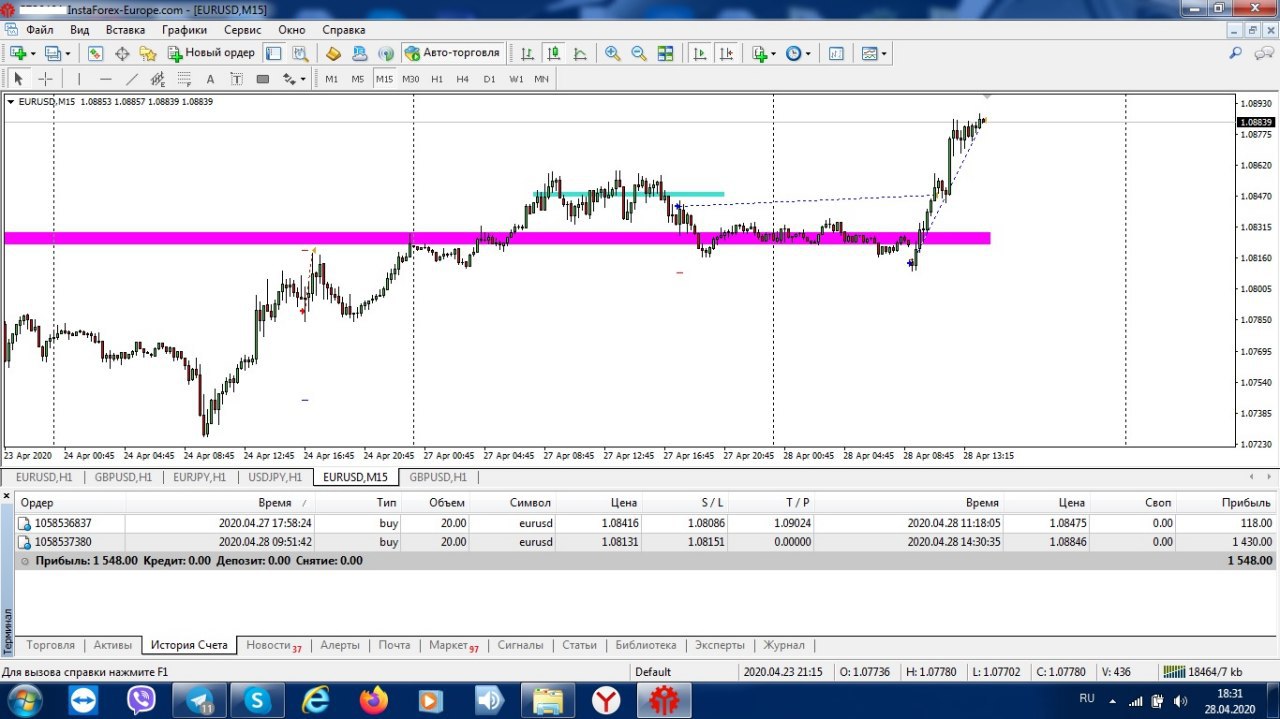The width and height of the screenshot is (1280, 719).
Task: Toggle the Market Watch window icon
Action: (96, 53)
